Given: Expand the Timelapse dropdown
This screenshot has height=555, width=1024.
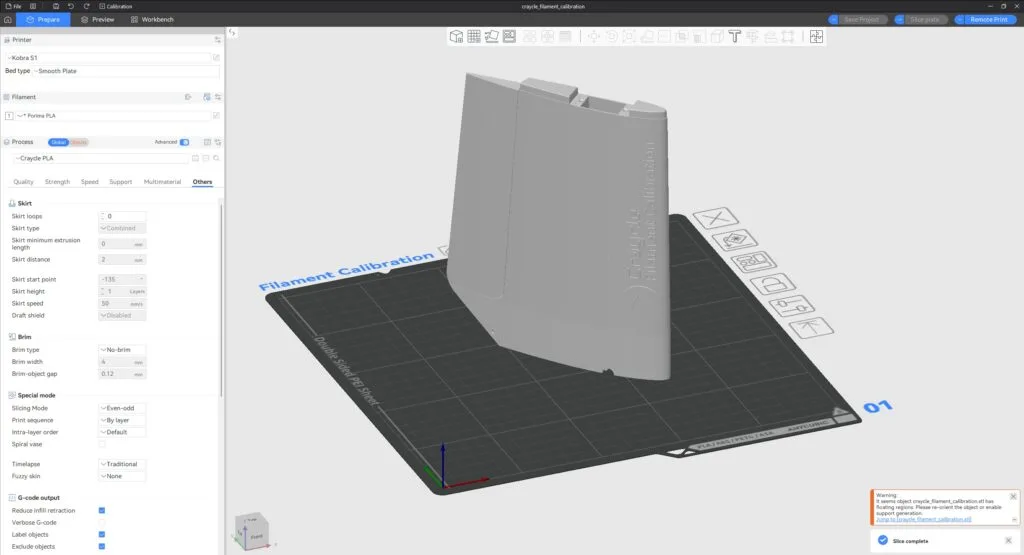Looking at the screenshot, I should click(x=122, y=464).
